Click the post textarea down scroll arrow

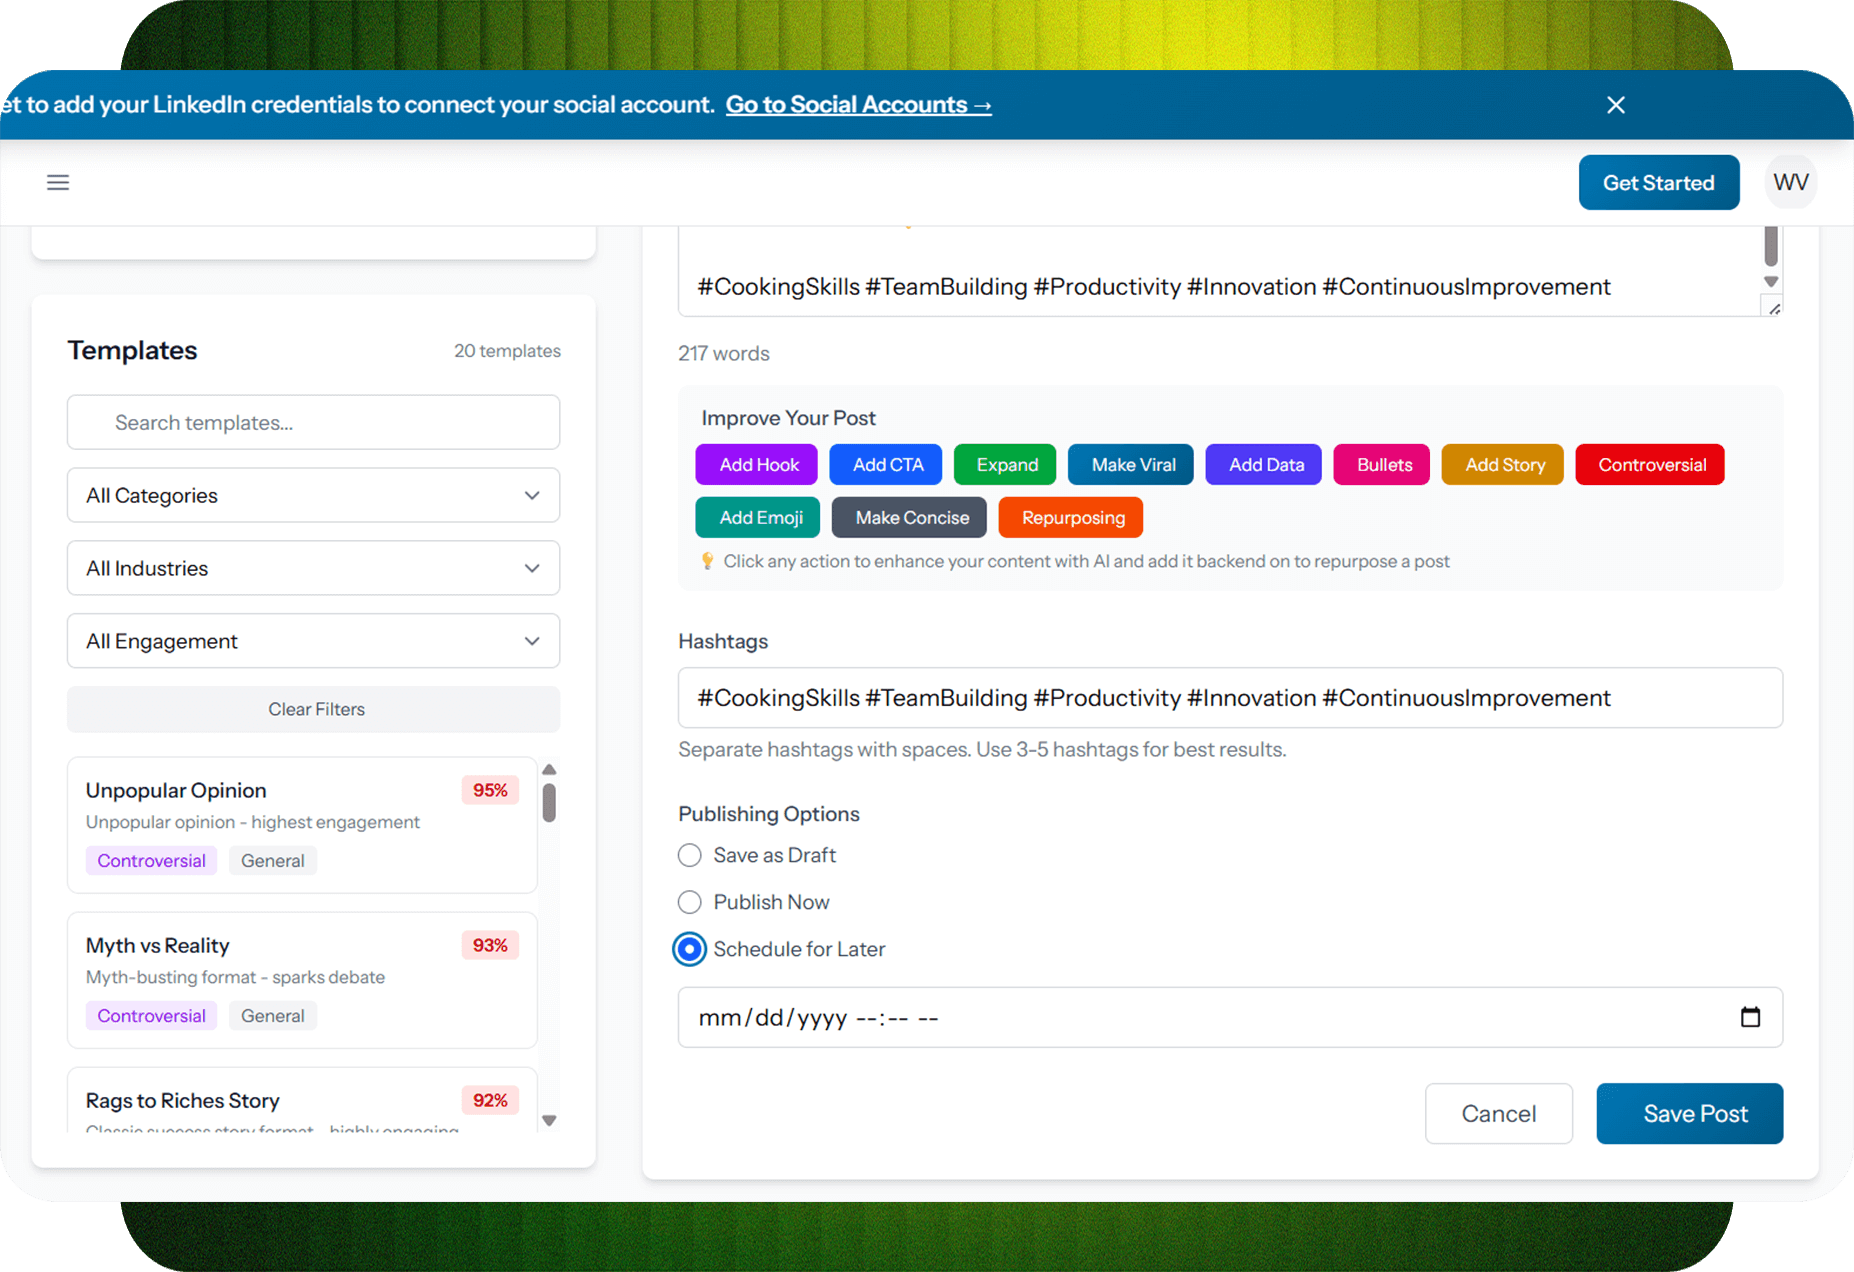point(1771,282)
